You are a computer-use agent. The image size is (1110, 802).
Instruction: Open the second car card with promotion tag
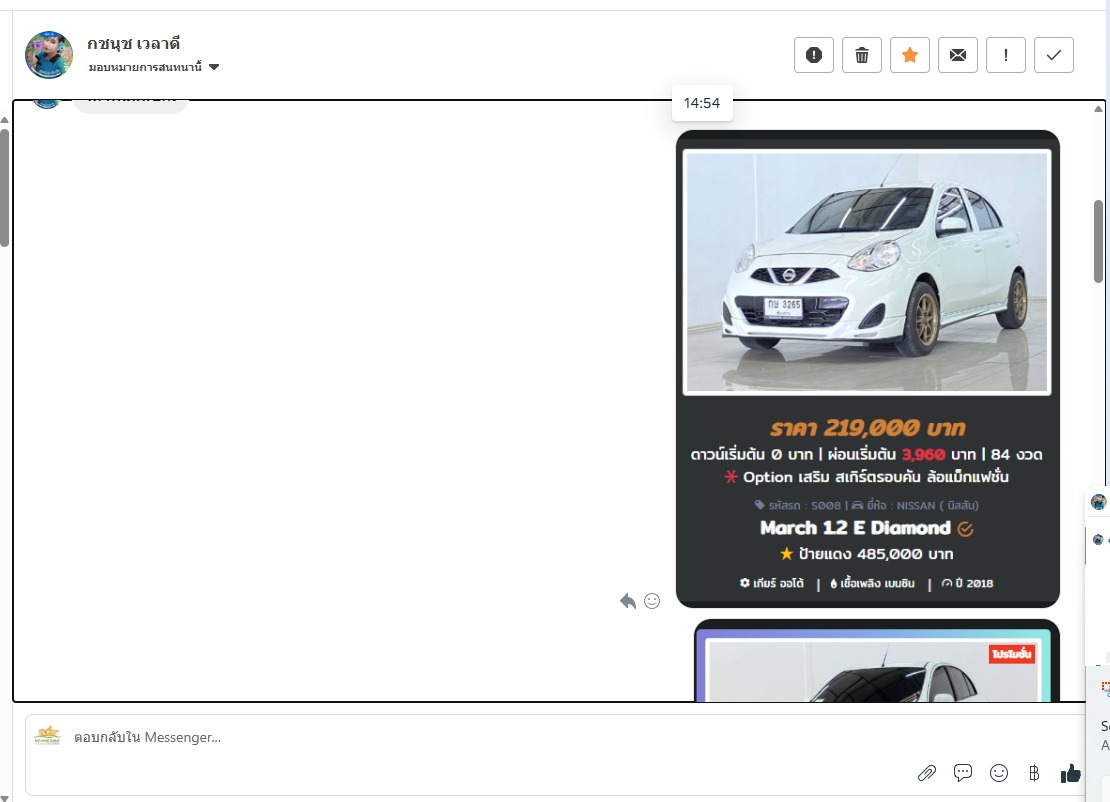pos(876,665)
